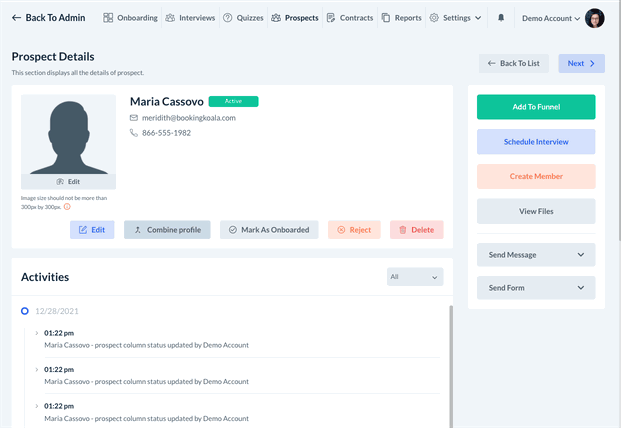The width and height of the screenshot is (621, 428).
Task: Click the Combine profile button
Action: click(x=167, y=230)
